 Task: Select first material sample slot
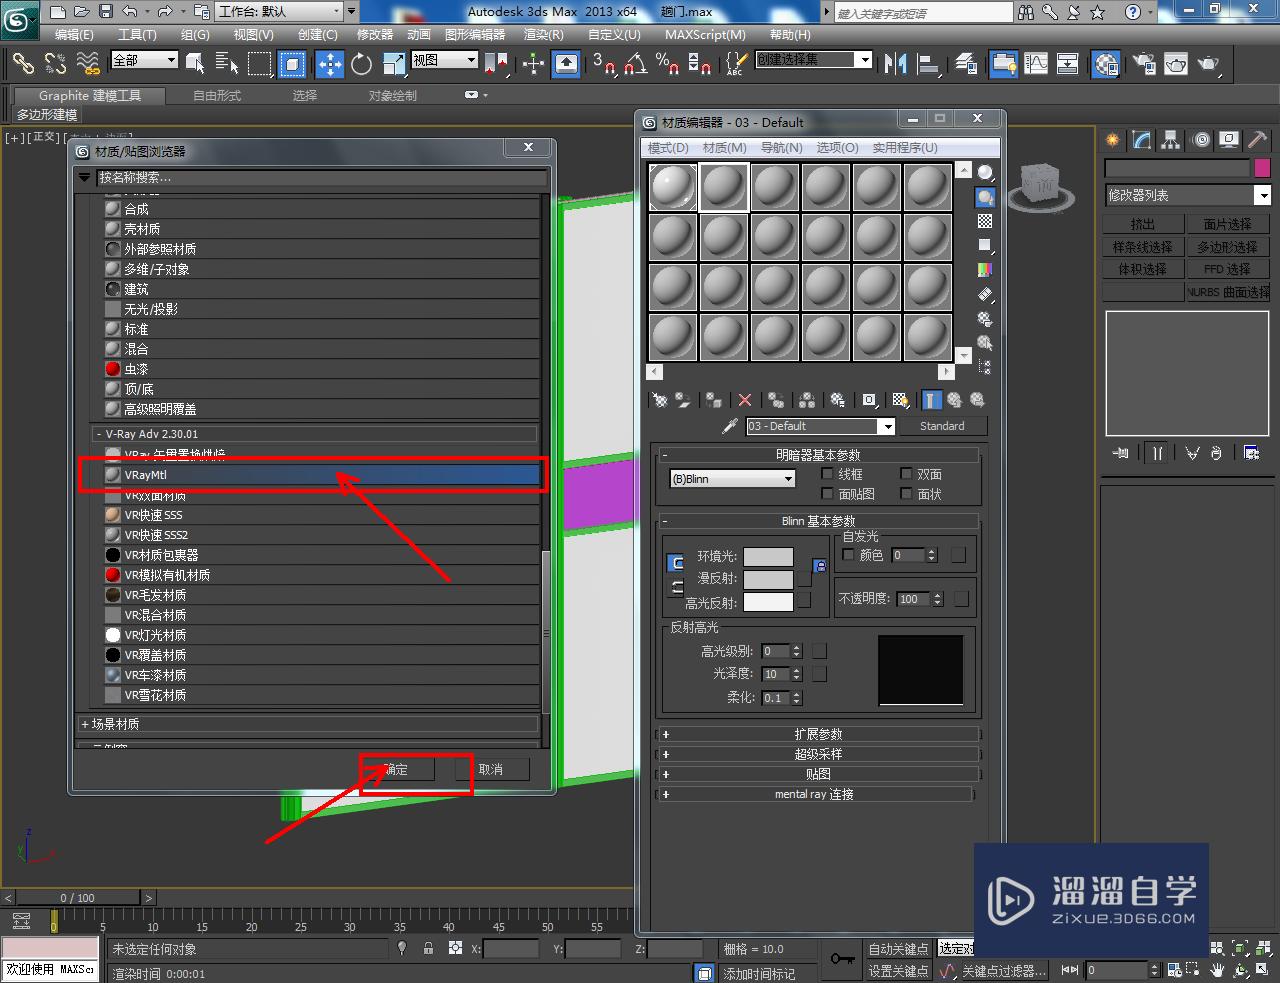coord(673,187)
